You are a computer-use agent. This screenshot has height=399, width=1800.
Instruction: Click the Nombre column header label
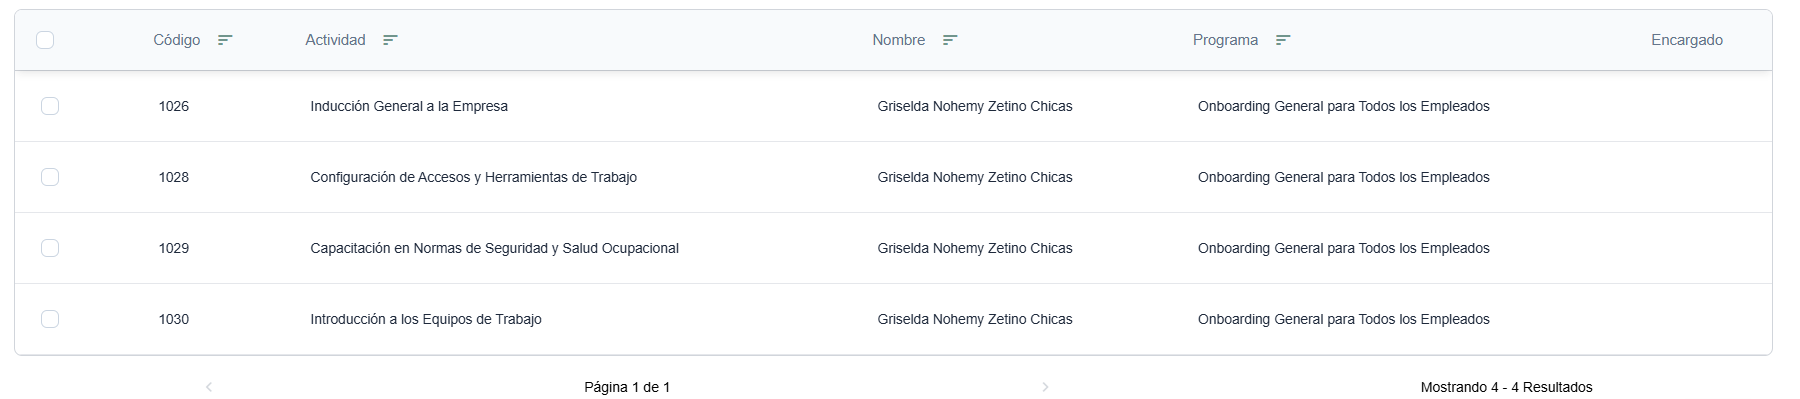898,40
